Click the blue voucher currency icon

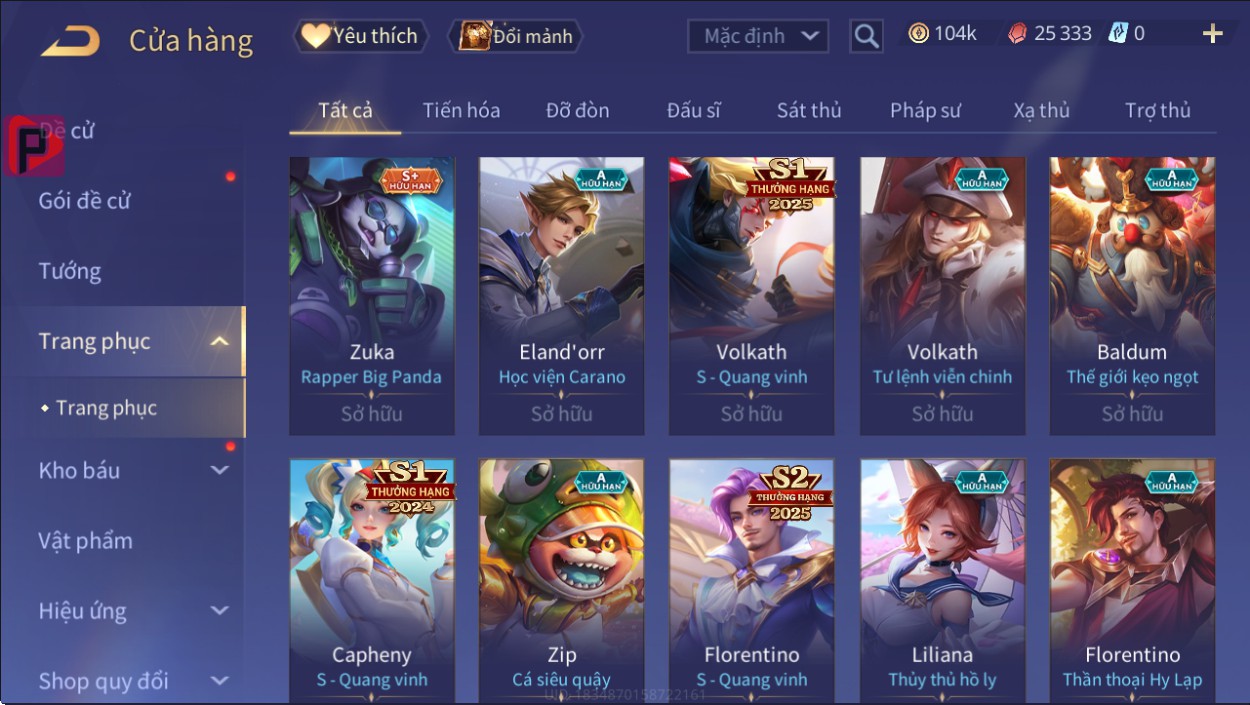pyautogui.click(x=1118, y=33)
